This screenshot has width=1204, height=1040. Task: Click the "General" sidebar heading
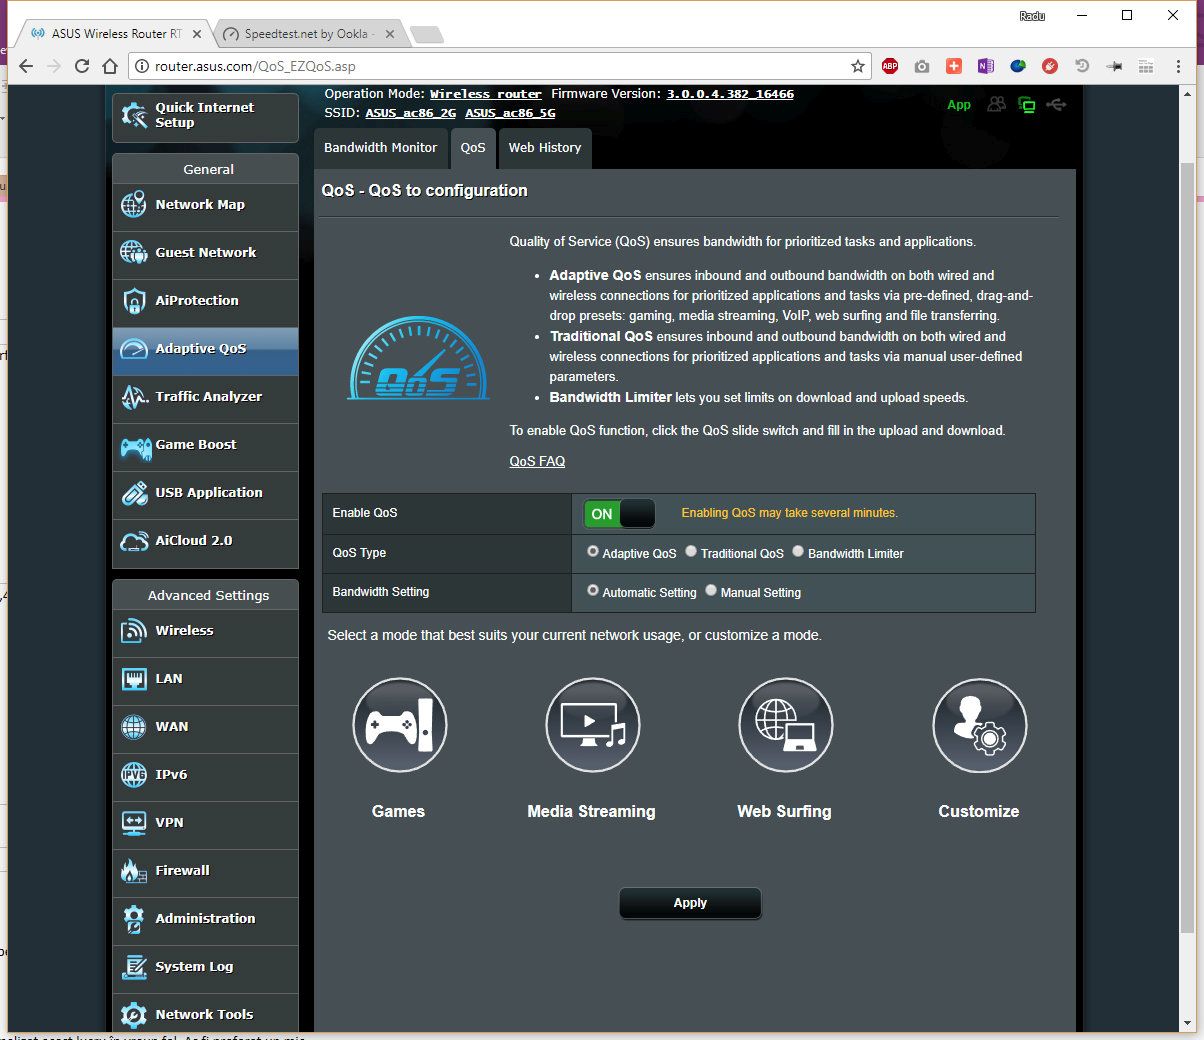[x=208, y=169]
